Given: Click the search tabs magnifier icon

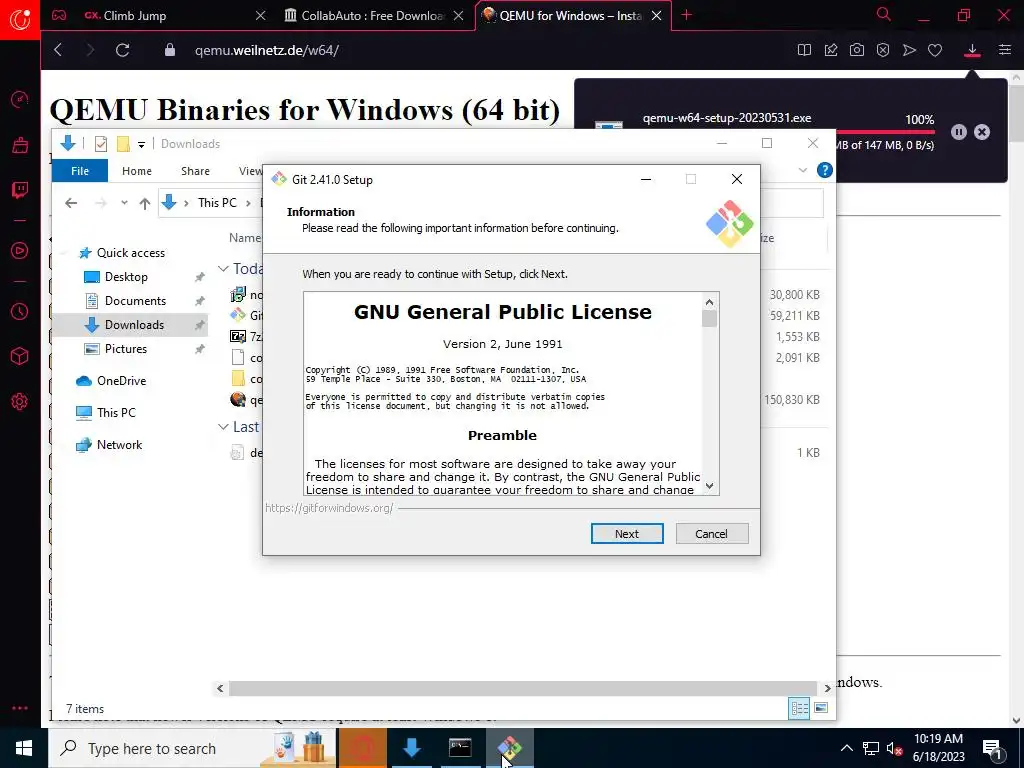Looking at the screenshot, I should click(x=884, y=14).
